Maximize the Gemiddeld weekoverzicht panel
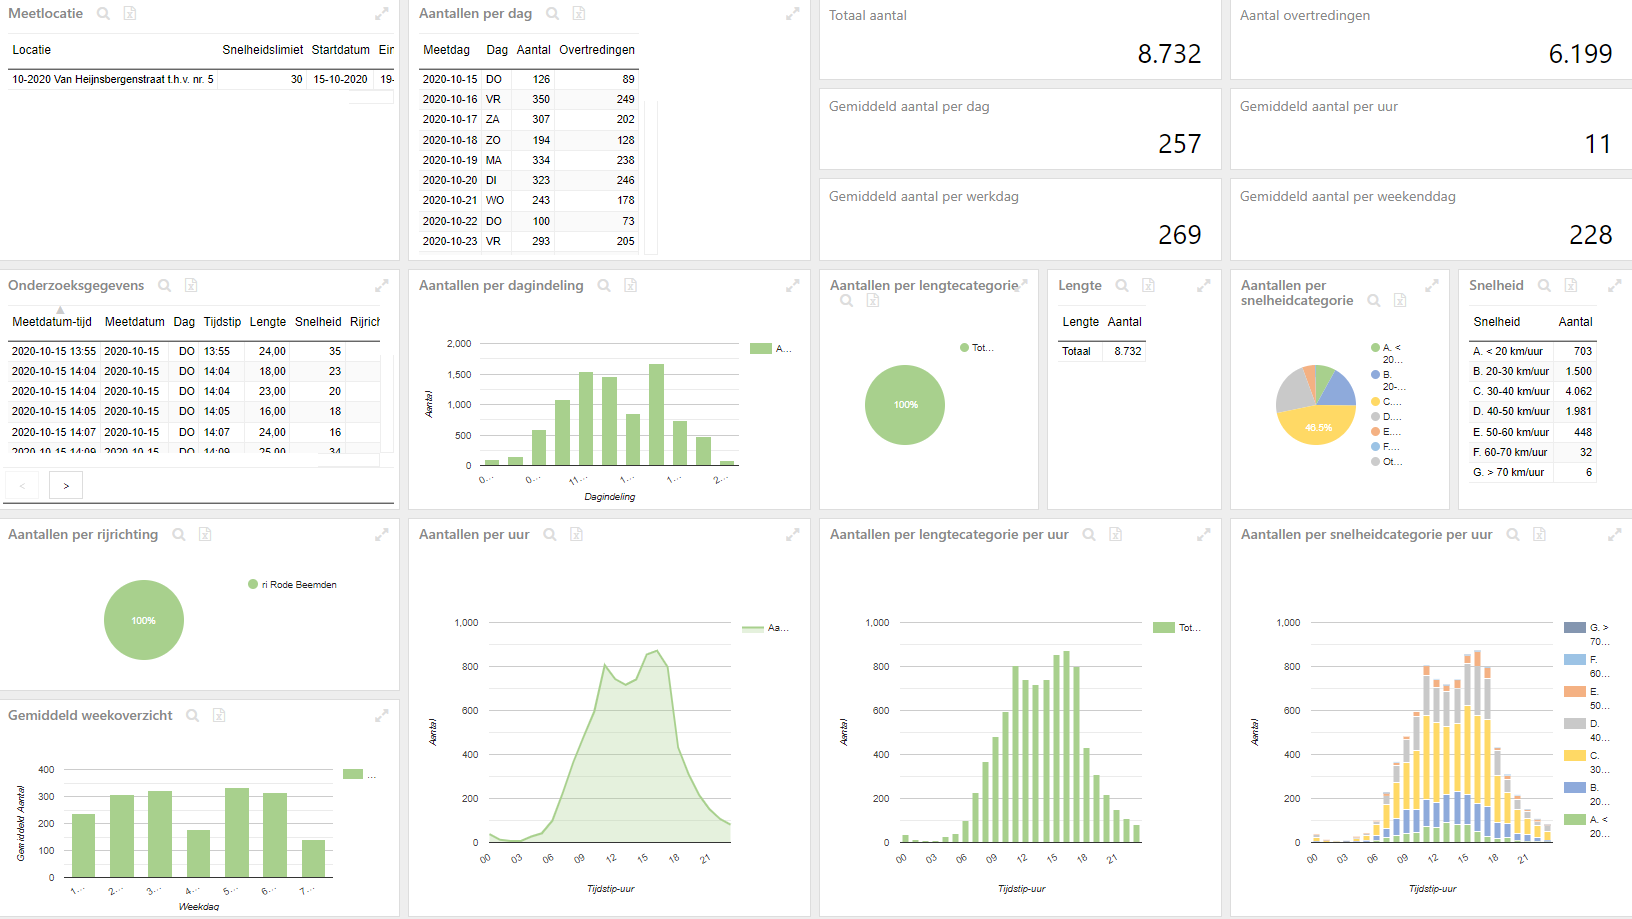 [381, 716]
